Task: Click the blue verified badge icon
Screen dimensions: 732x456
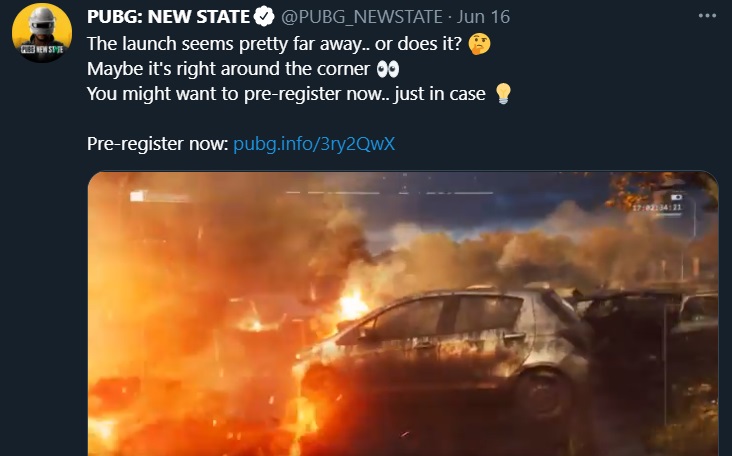Action: click(x=264, y=17)
